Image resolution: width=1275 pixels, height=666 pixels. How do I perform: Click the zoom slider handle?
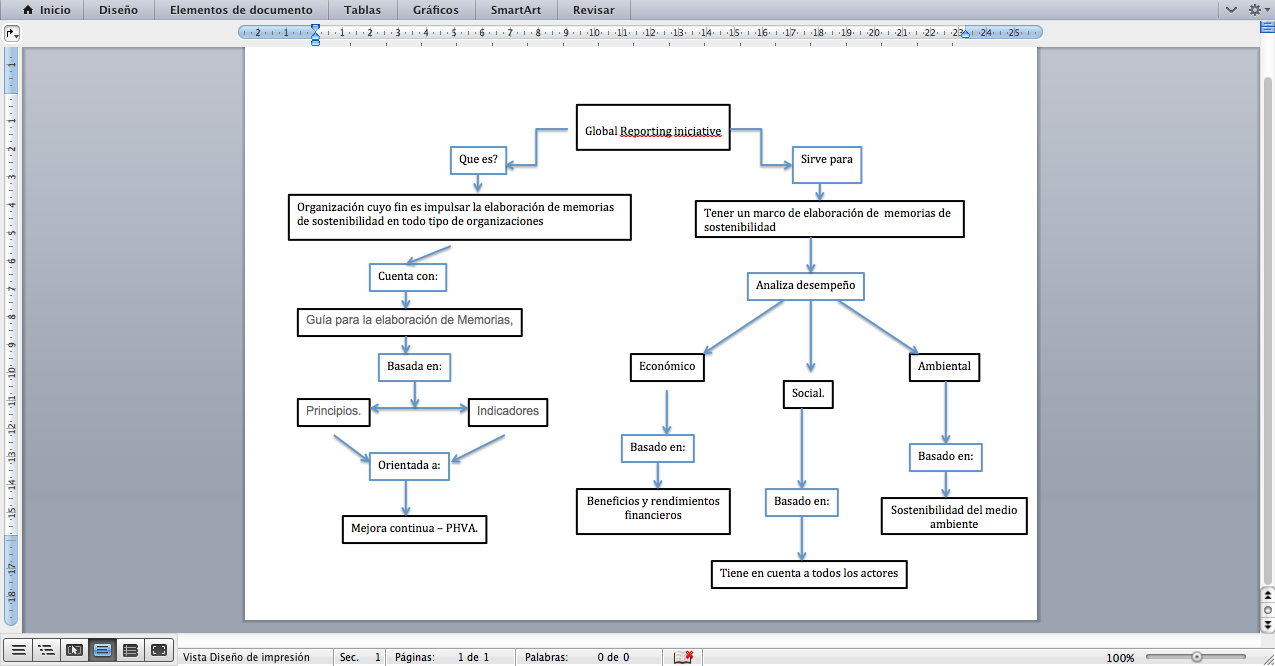1197,657
